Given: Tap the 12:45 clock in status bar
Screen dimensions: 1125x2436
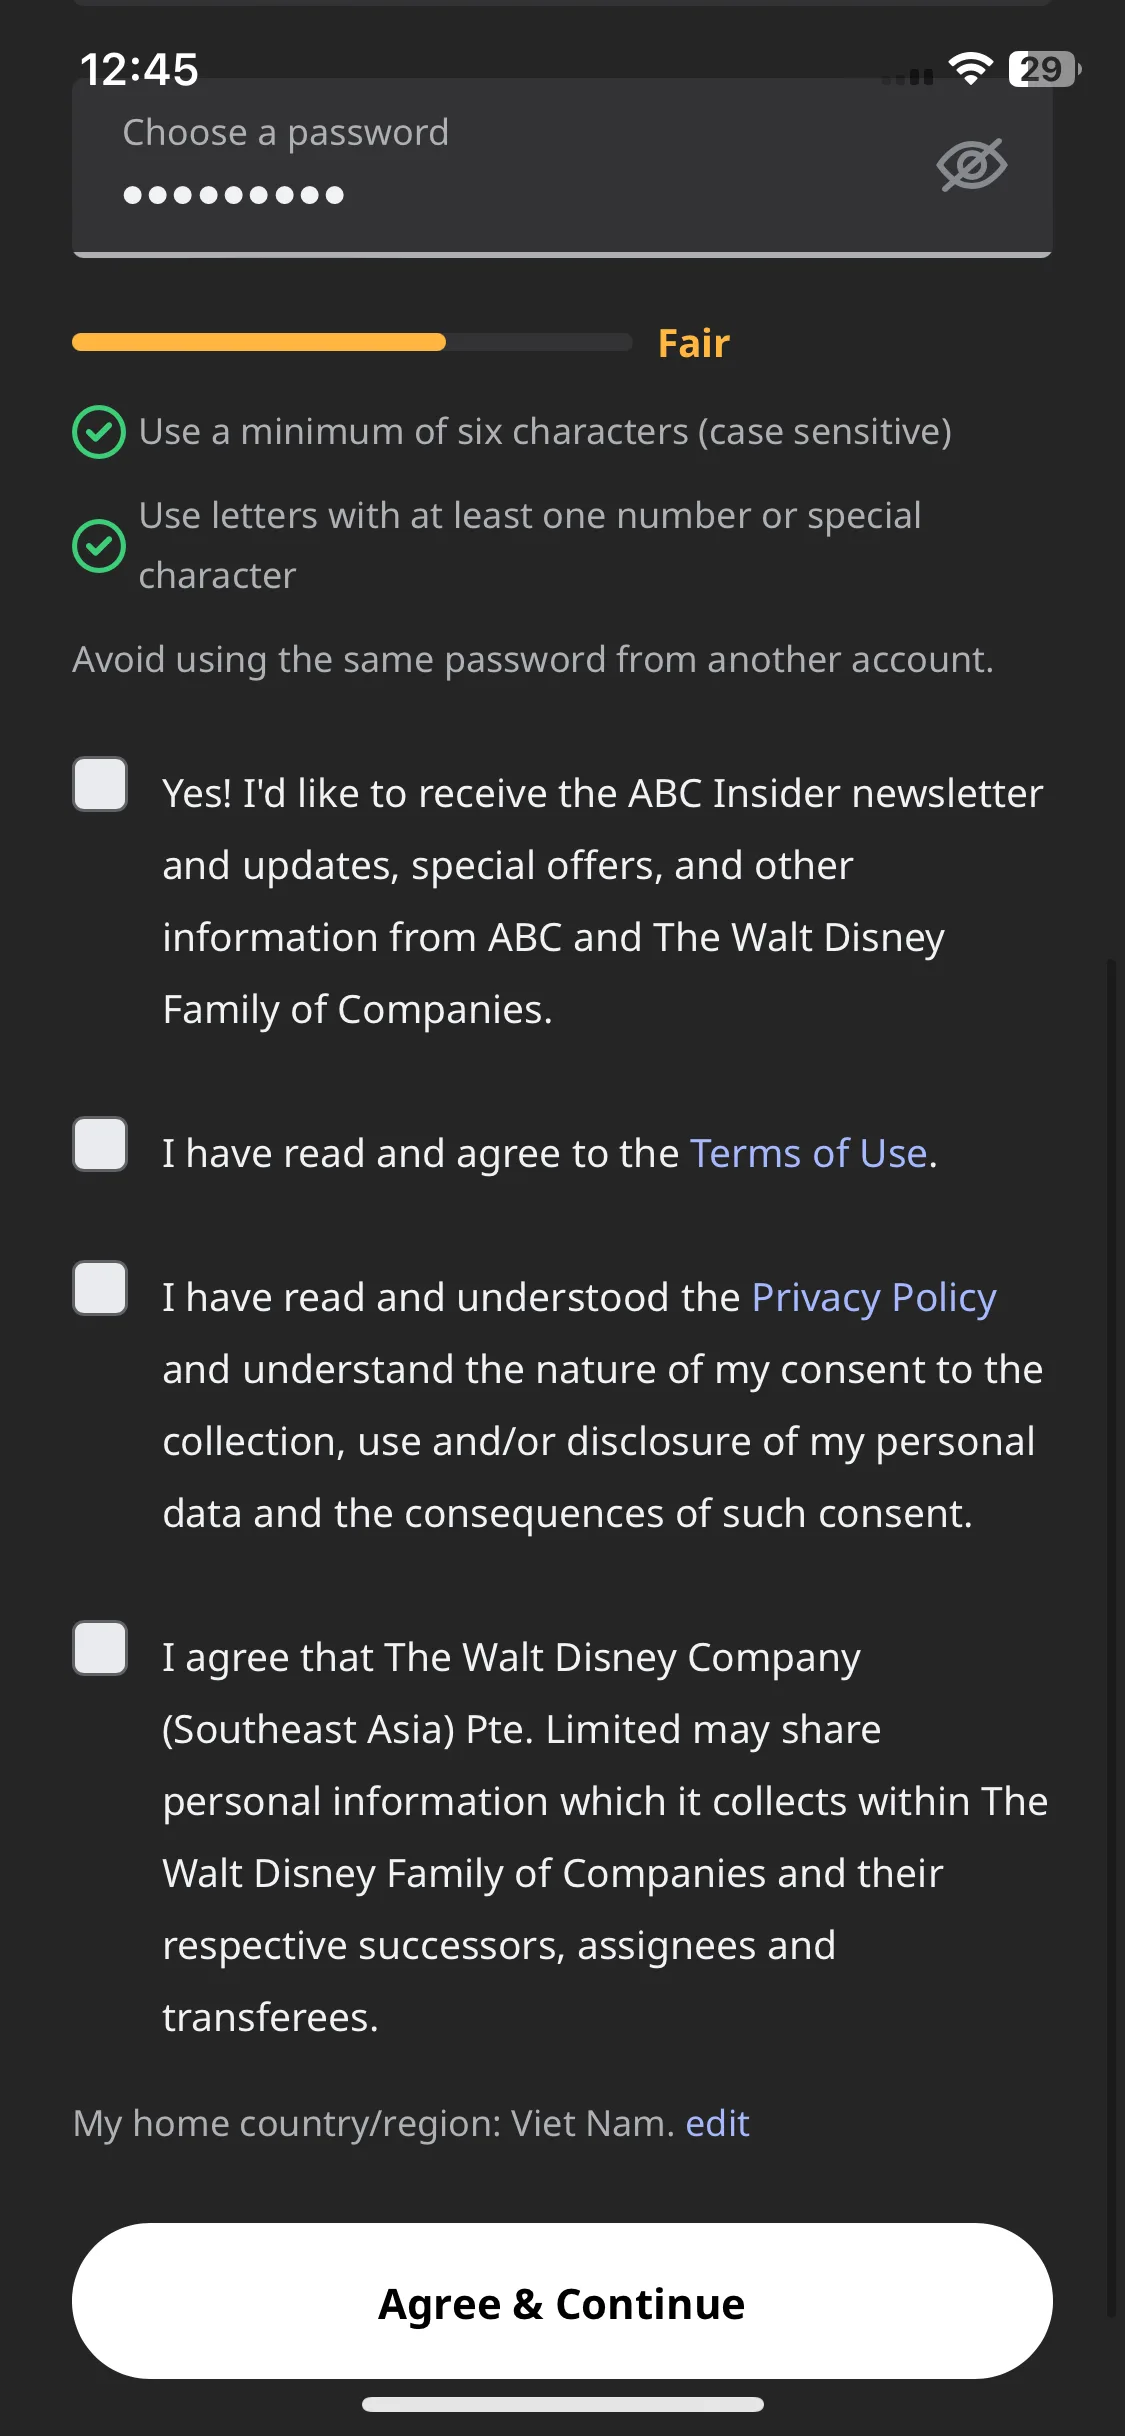Looking at the screenshot, I should [139, 70].
